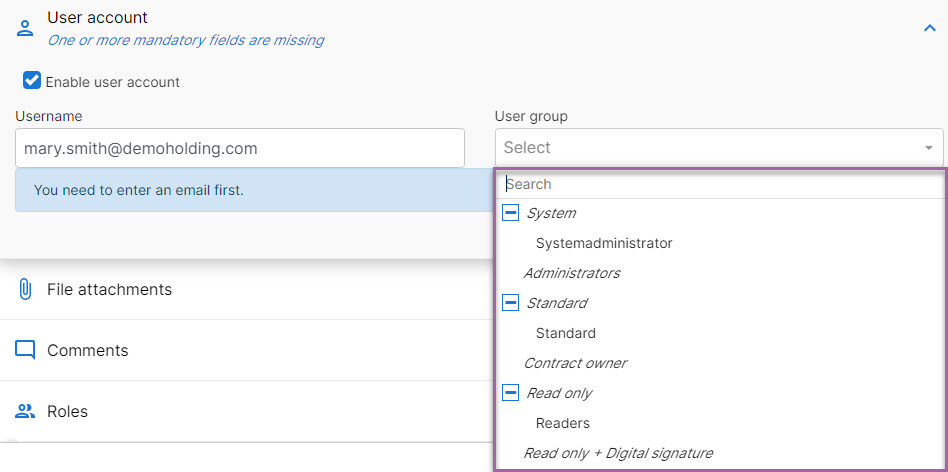
Task: Click the File attachments paperclip icon
Action: pos(25,289)
